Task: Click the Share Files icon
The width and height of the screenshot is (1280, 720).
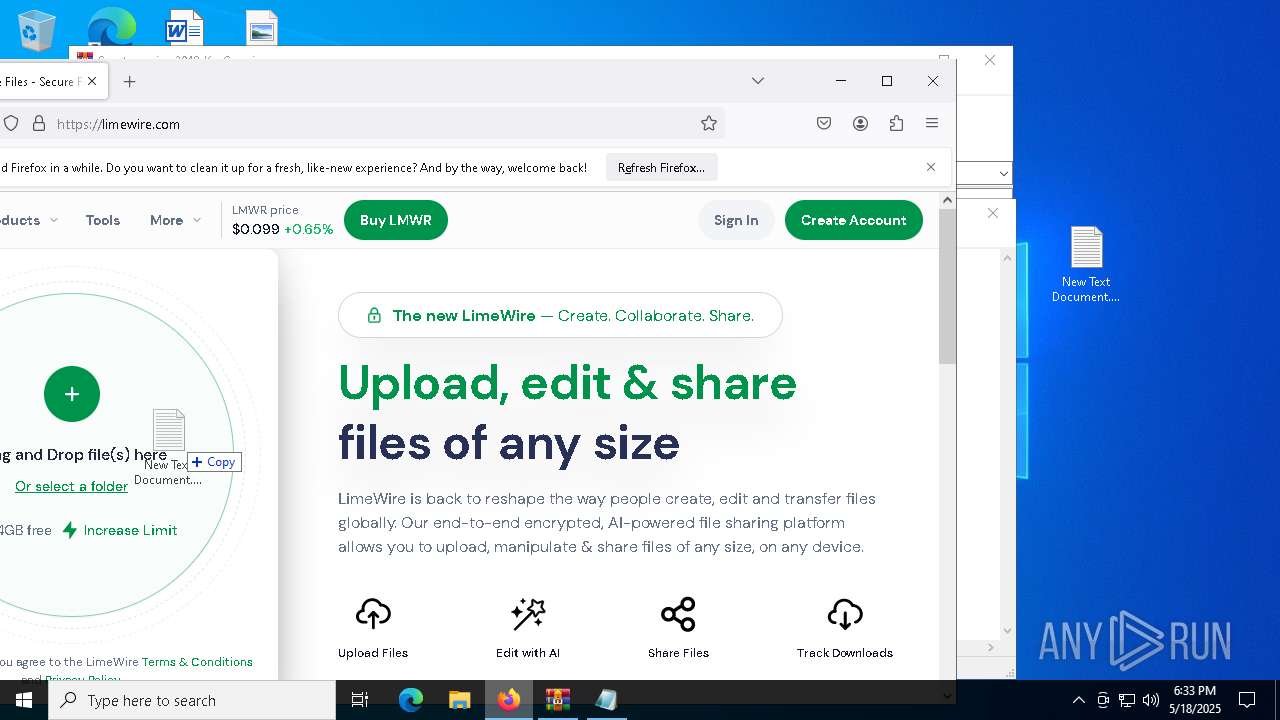Action: pyautogui.click(x=678, y=614)
